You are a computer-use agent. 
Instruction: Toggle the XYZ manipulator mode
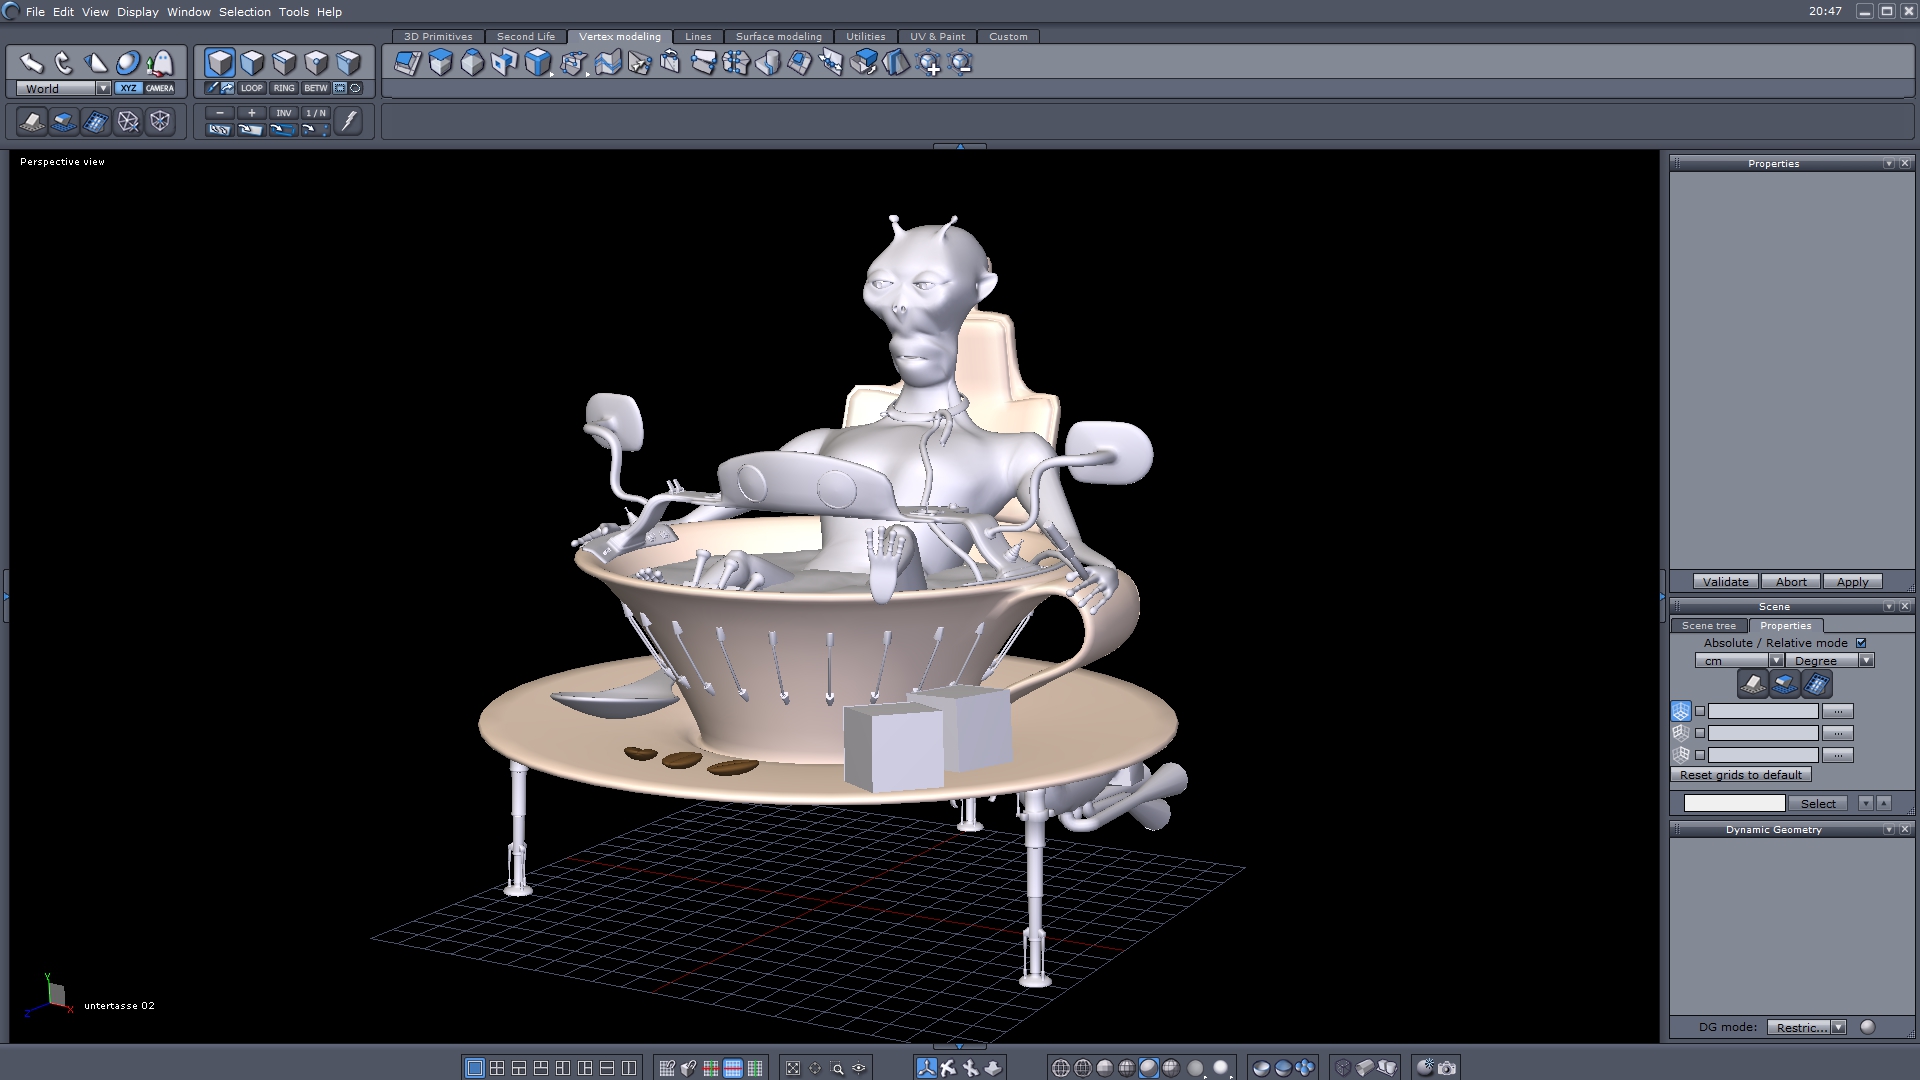click(x=128, y=88)
